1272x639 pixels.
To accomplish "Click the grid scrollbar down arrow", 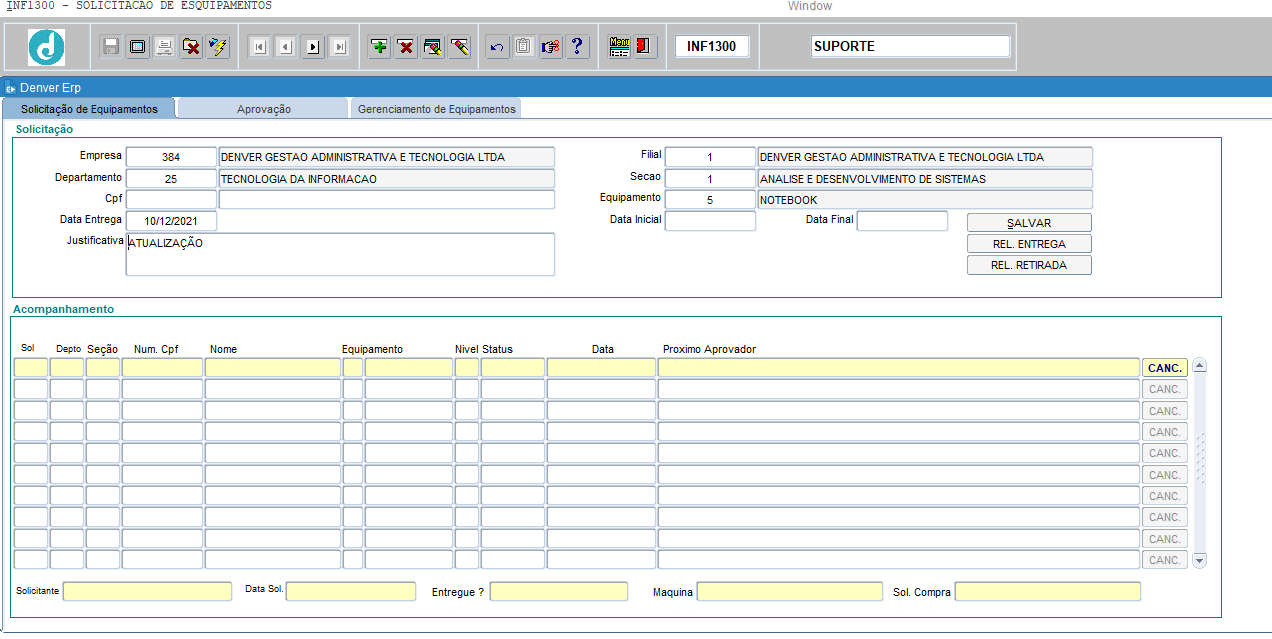I will point(1200,561).
